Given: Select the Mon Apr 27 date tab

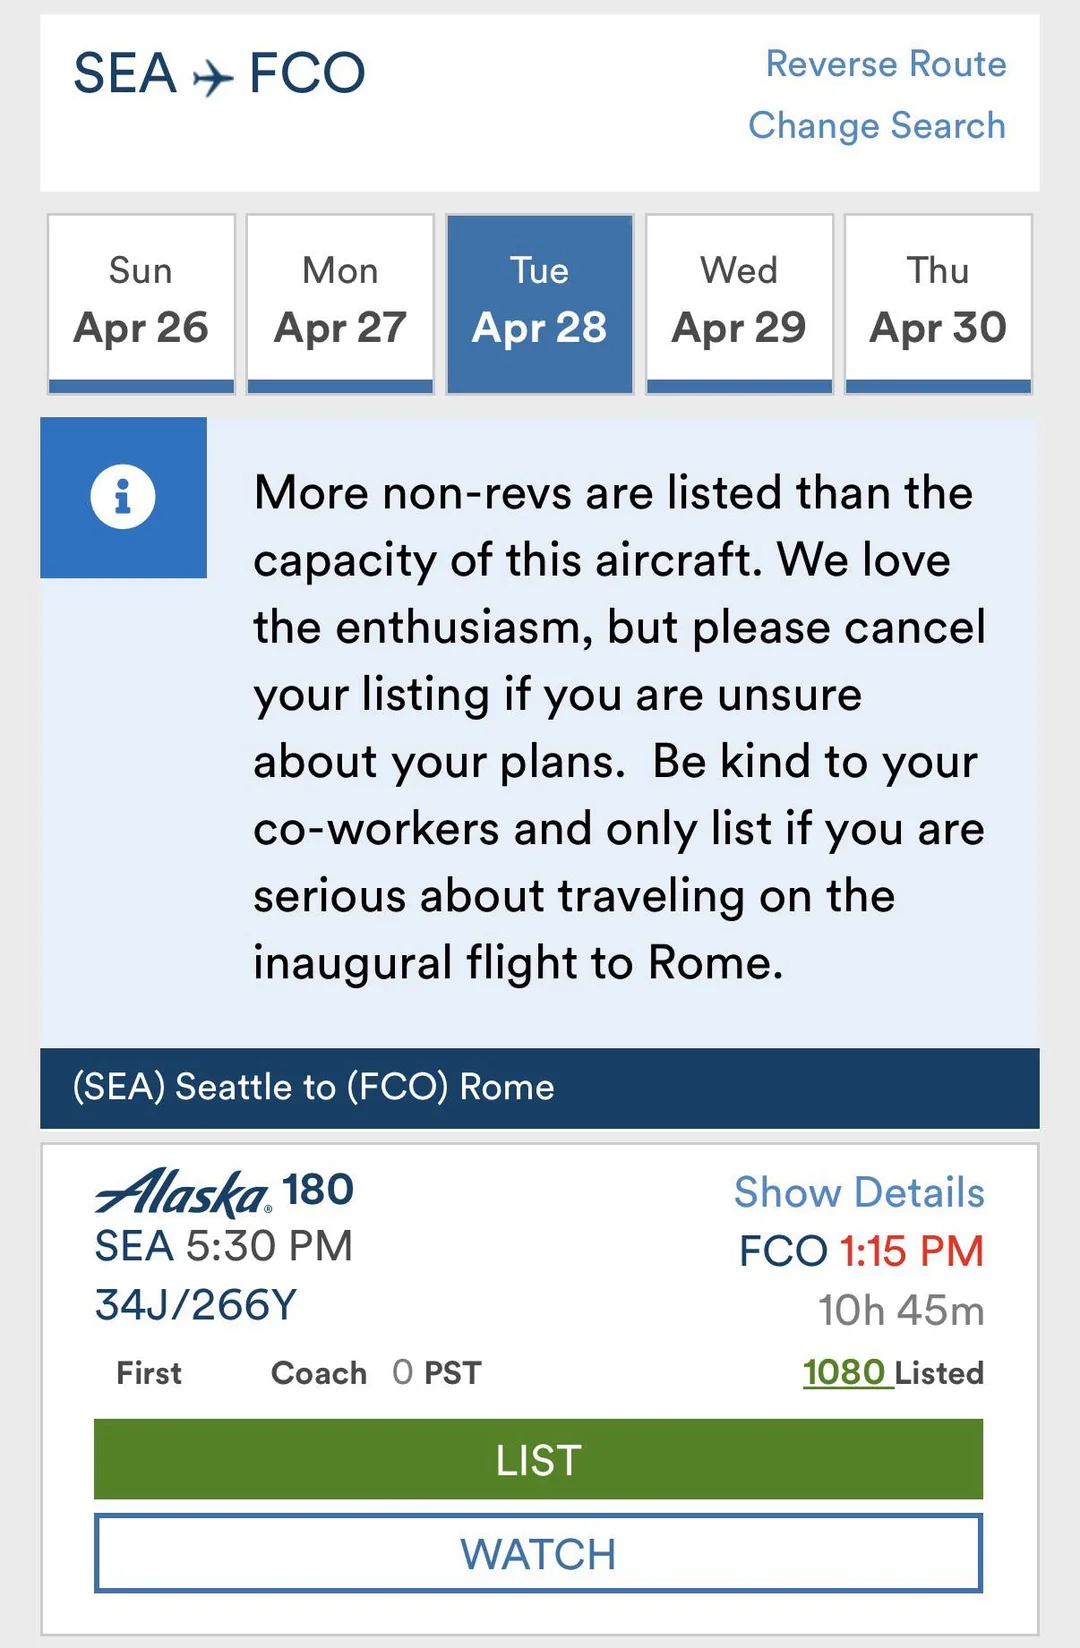Looking at the screenshot, I should tap(340, 303).
